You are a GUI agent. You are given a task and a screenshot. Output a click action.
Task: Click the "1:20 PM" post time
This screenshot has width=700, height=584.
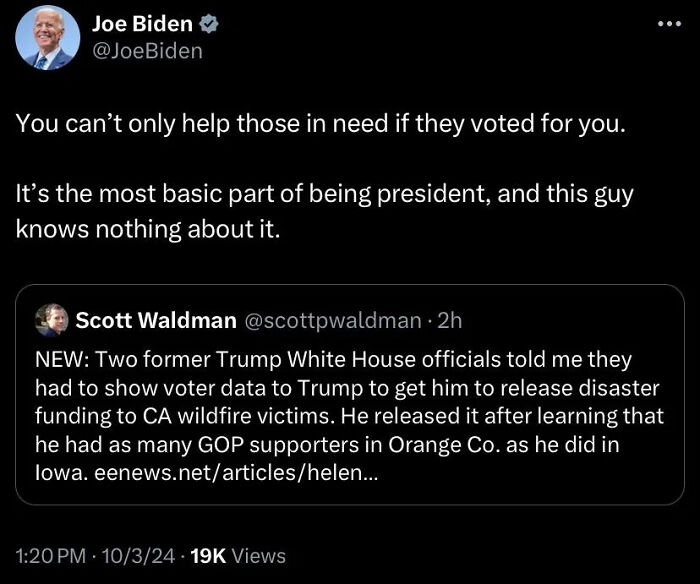pyautogui.click(x=51, y=556)
